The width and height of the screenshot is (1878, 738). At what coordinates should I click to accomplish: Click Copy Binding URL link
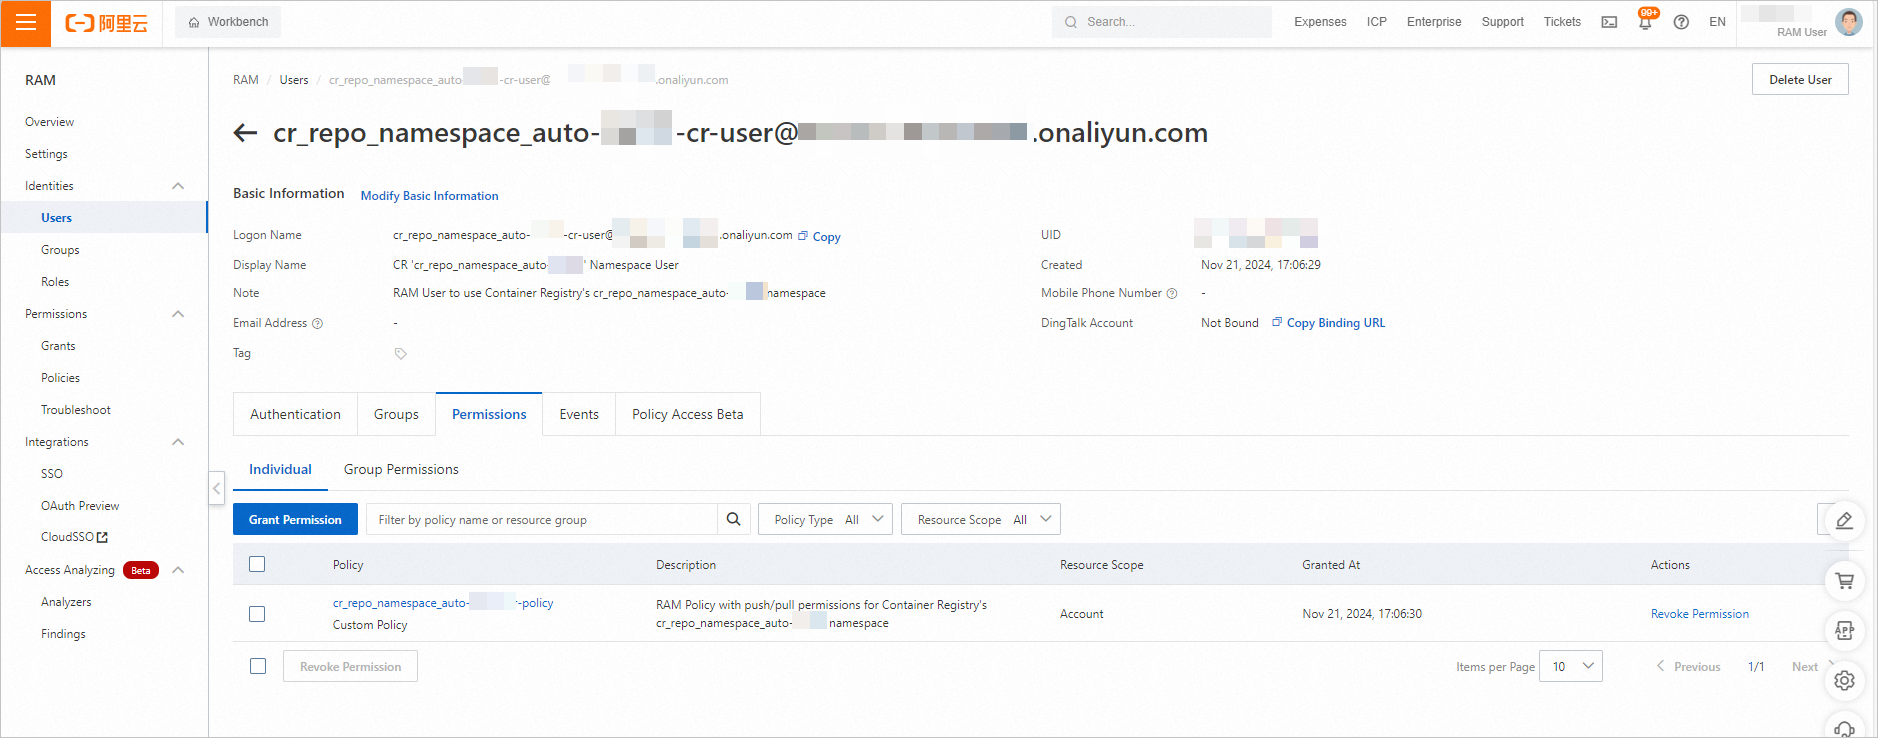click(1336, 323)
